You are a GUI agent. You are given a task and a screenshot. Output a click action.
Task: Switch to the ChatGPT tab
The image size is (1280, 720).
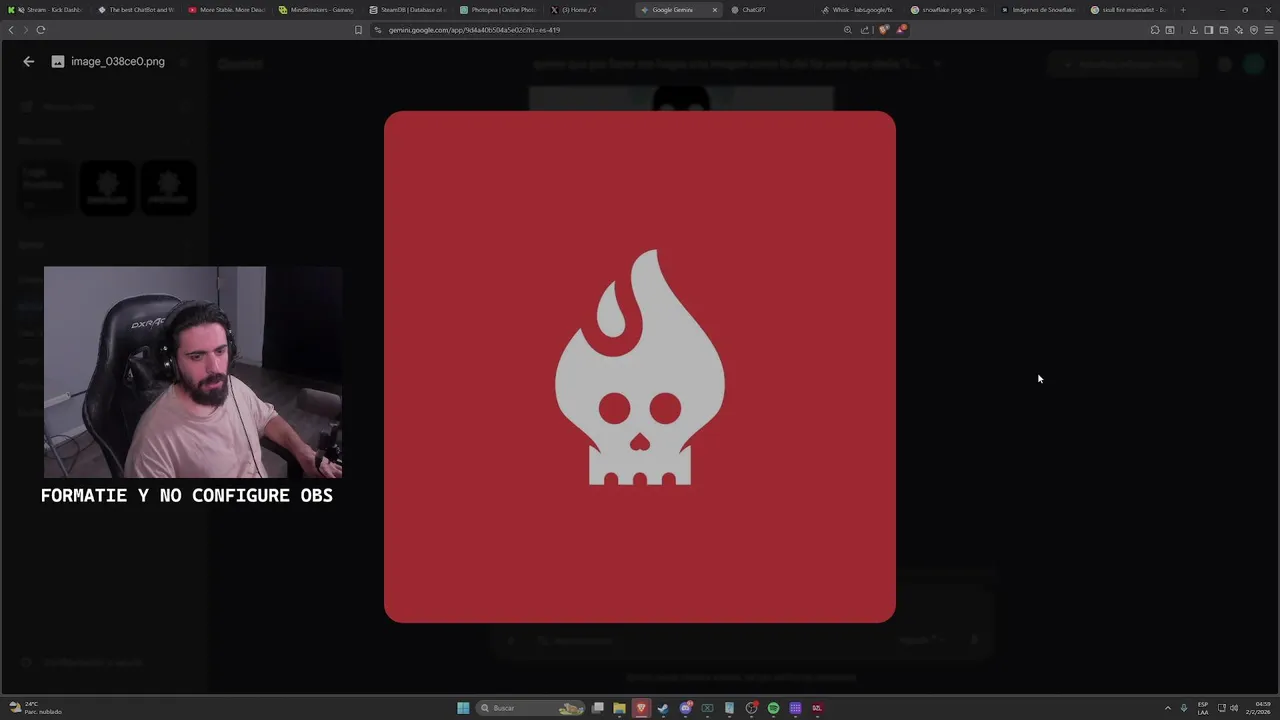tap(768, 10)
